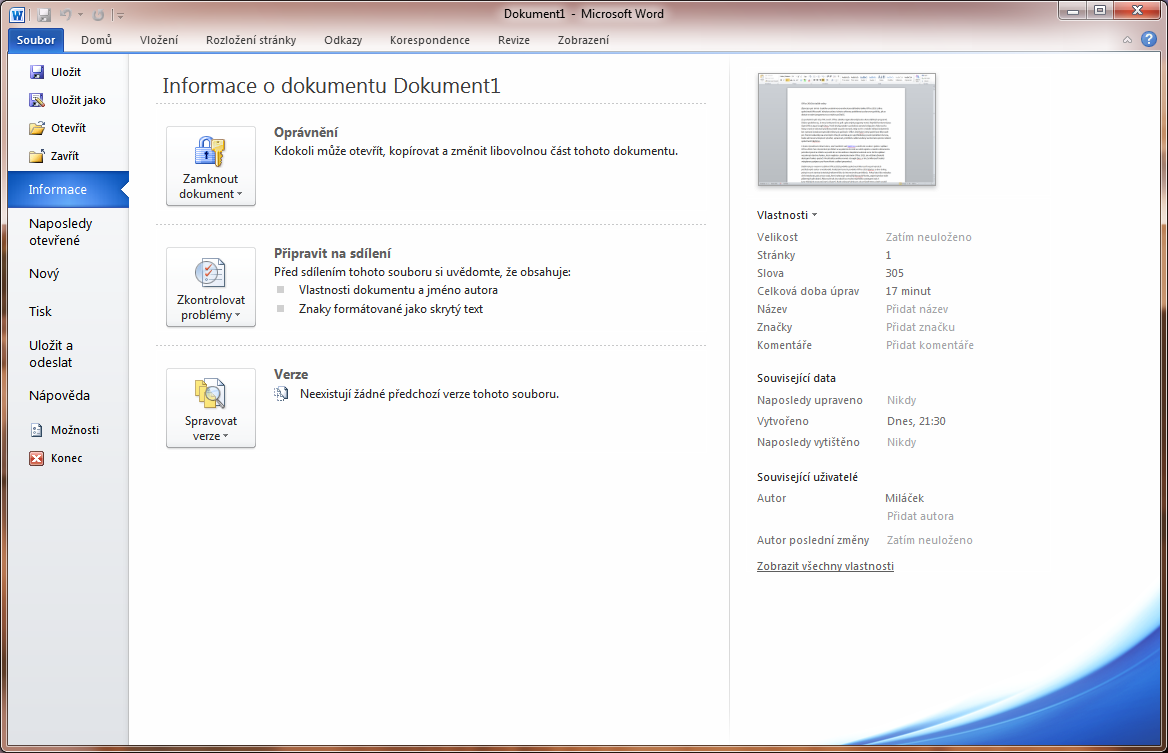1168x753 pixels.
Task: Click the Související uživatelé heading
Action: click(807, 477)
